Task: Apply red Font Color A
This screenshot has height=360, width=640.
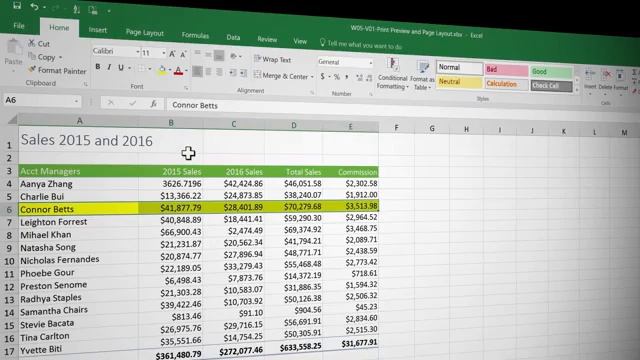Action: pos(178,71)
